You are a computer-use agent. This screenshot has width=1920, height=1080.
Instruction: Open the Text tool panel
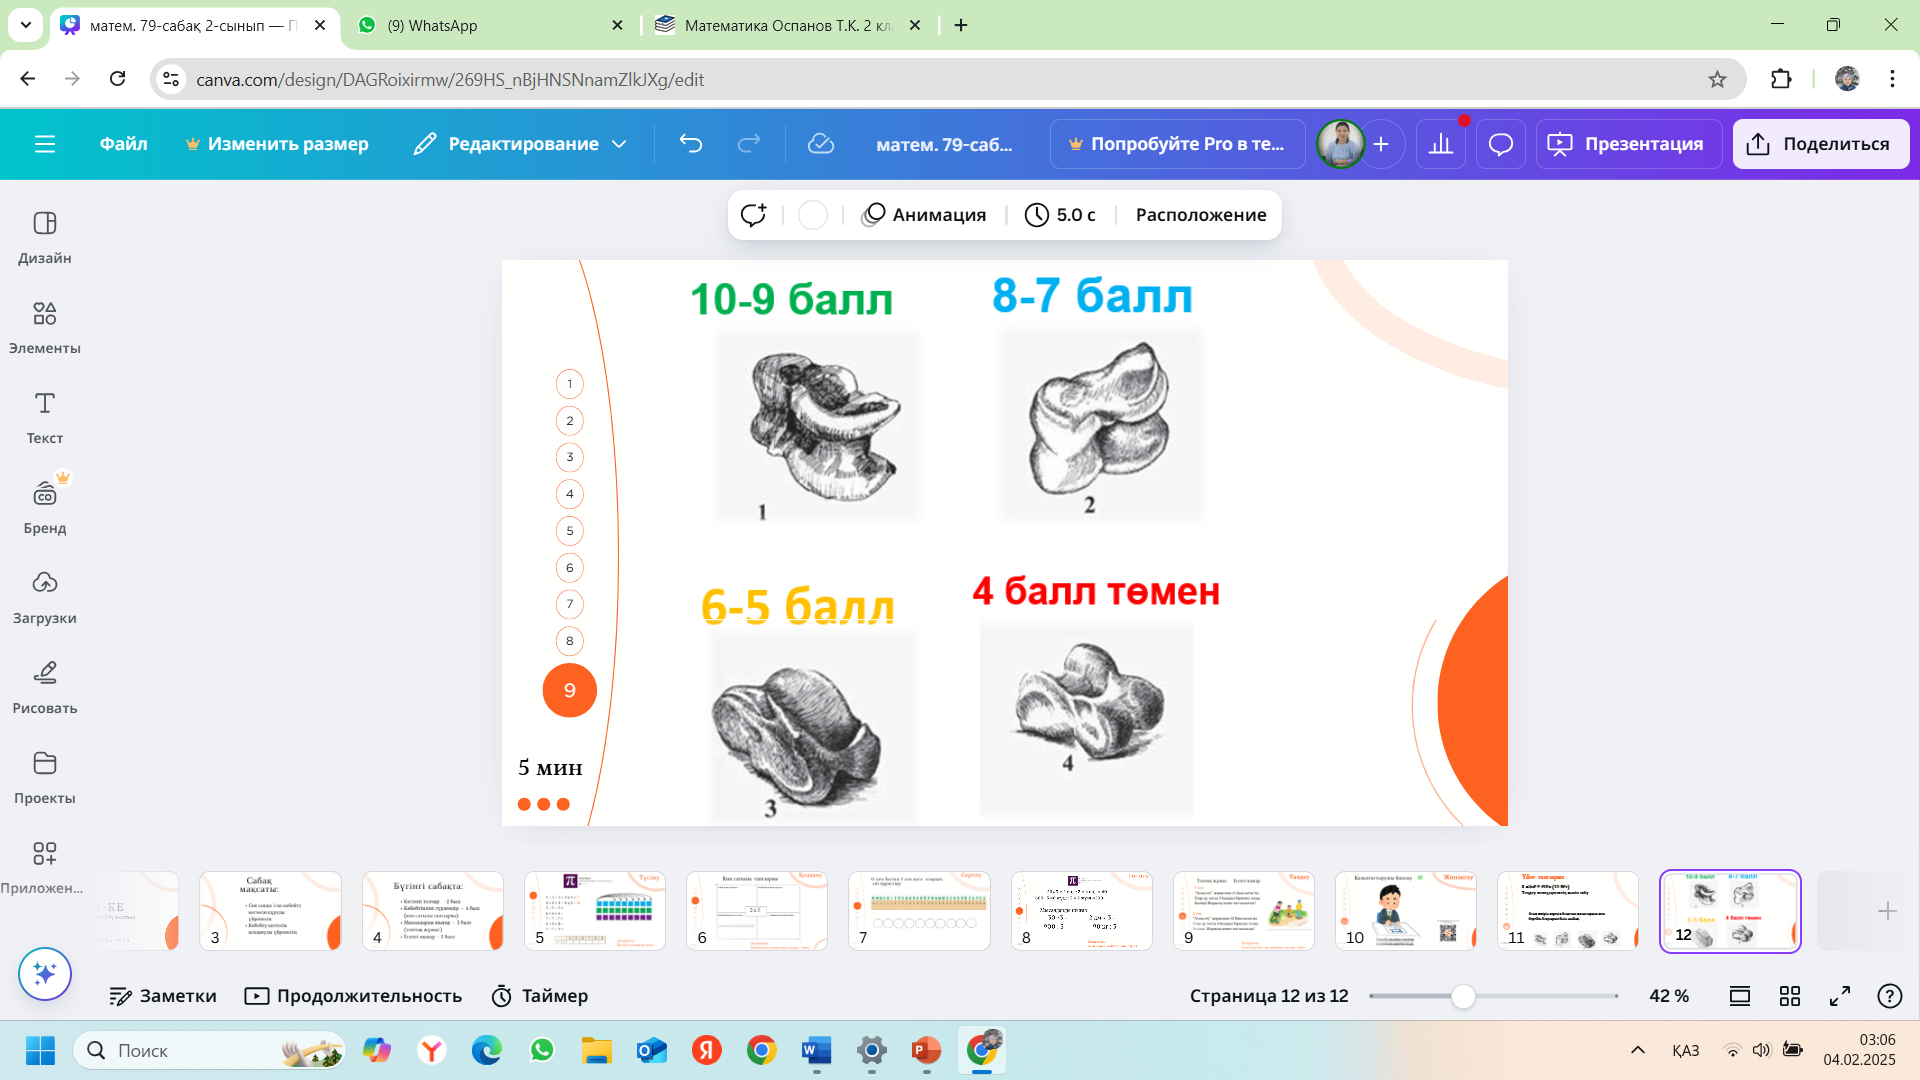pyautogui.click(x=44, y=417)
